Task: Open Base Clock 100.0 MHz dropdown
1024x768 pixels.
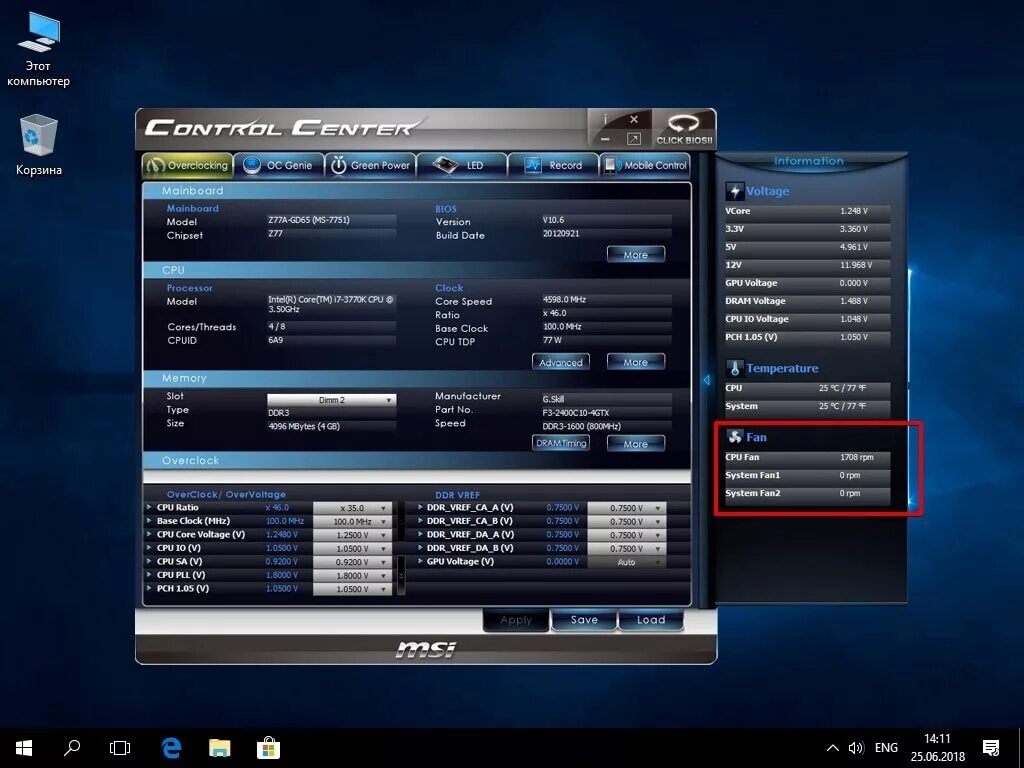Action: [353, 521]
